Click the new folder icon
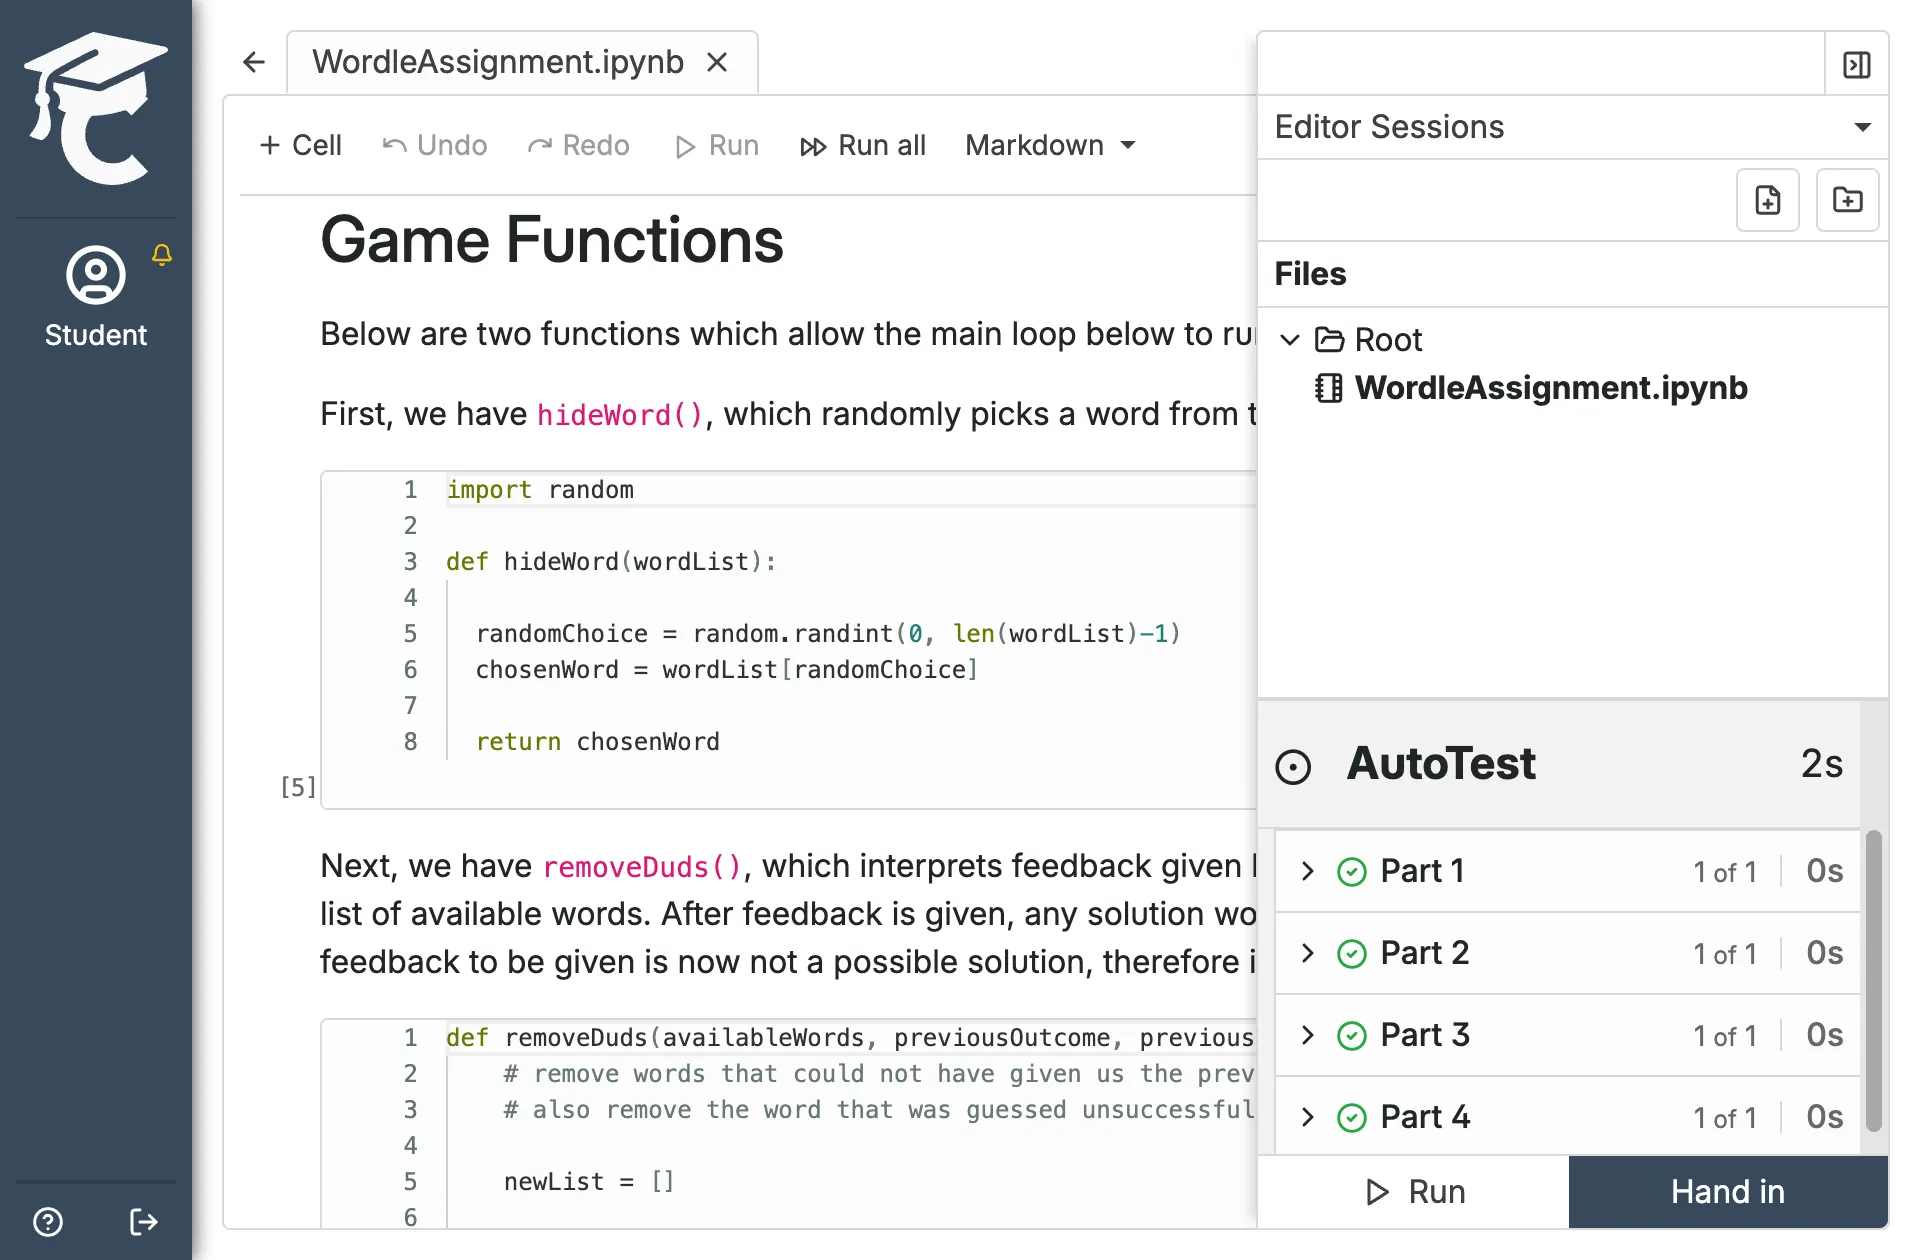 [1848, 200]
